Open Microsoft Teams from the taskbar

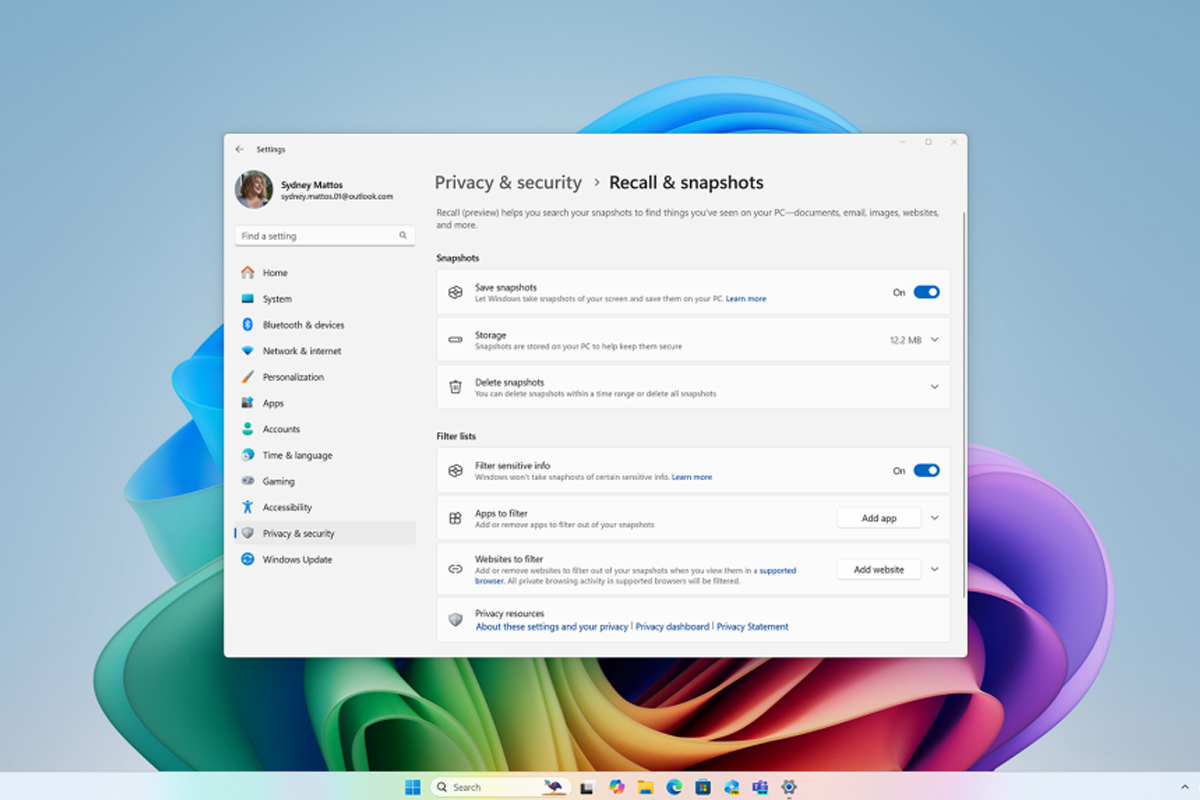point(760,787)
